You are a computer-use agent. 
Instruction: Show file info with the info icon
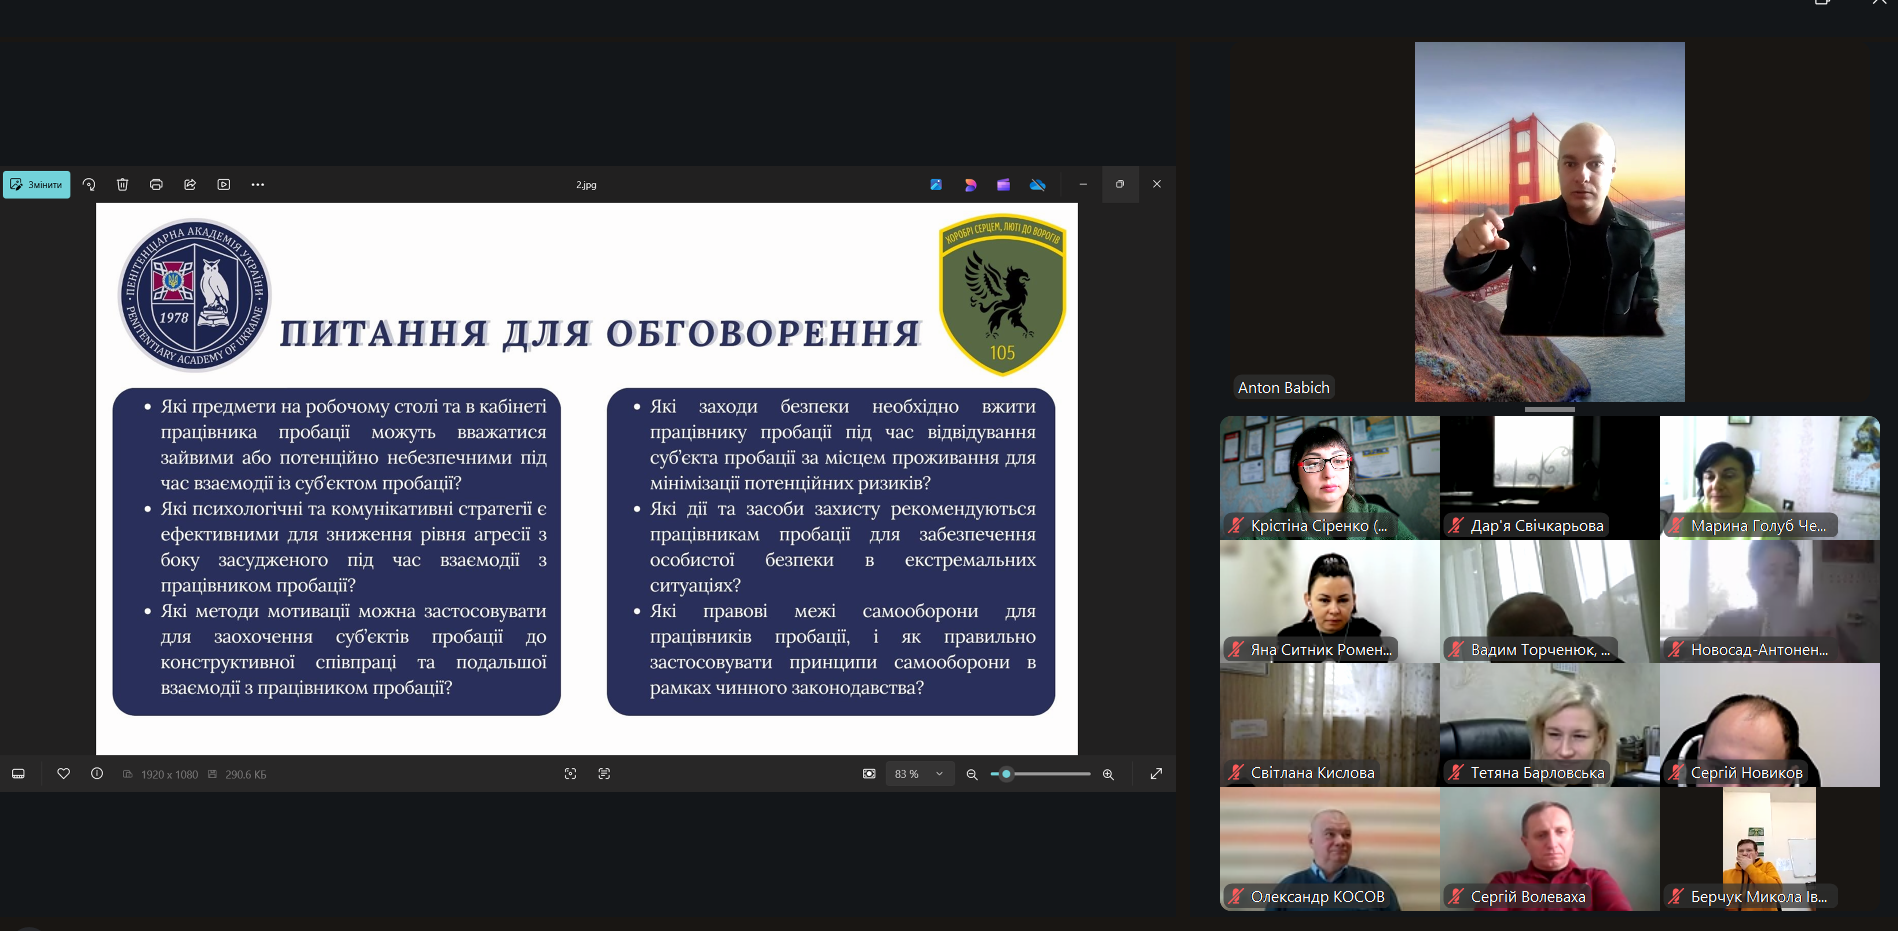[97, 774]
